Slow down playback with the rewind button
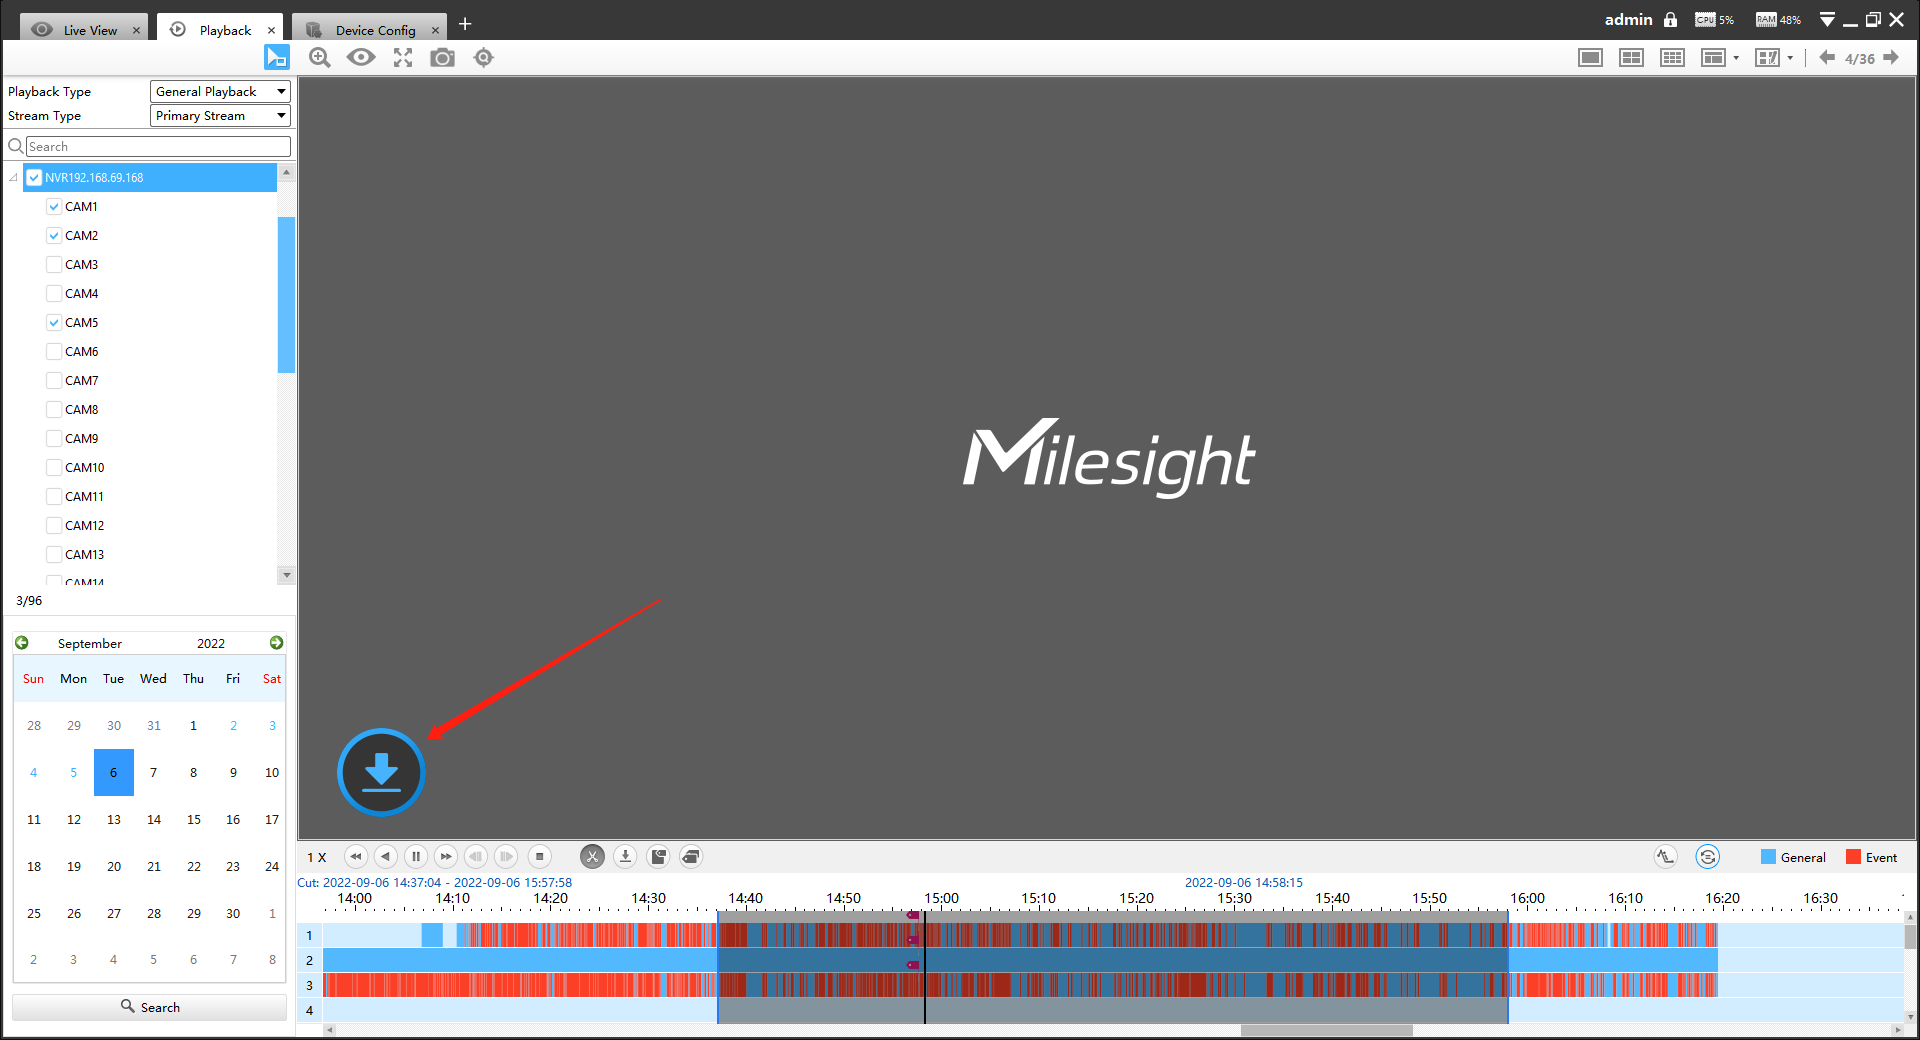Image resolution: width=1920 pixels, height=1040 pixels. [x=356, y=856]
